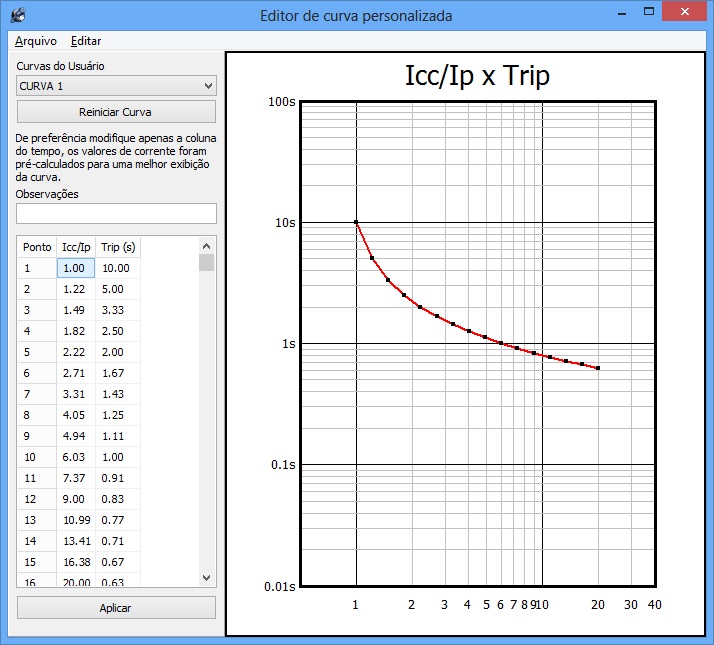The height and width of the screenshot is (645, 714).
Task: Select Trip cell 2.00
Action: click(x=118, y=352)
